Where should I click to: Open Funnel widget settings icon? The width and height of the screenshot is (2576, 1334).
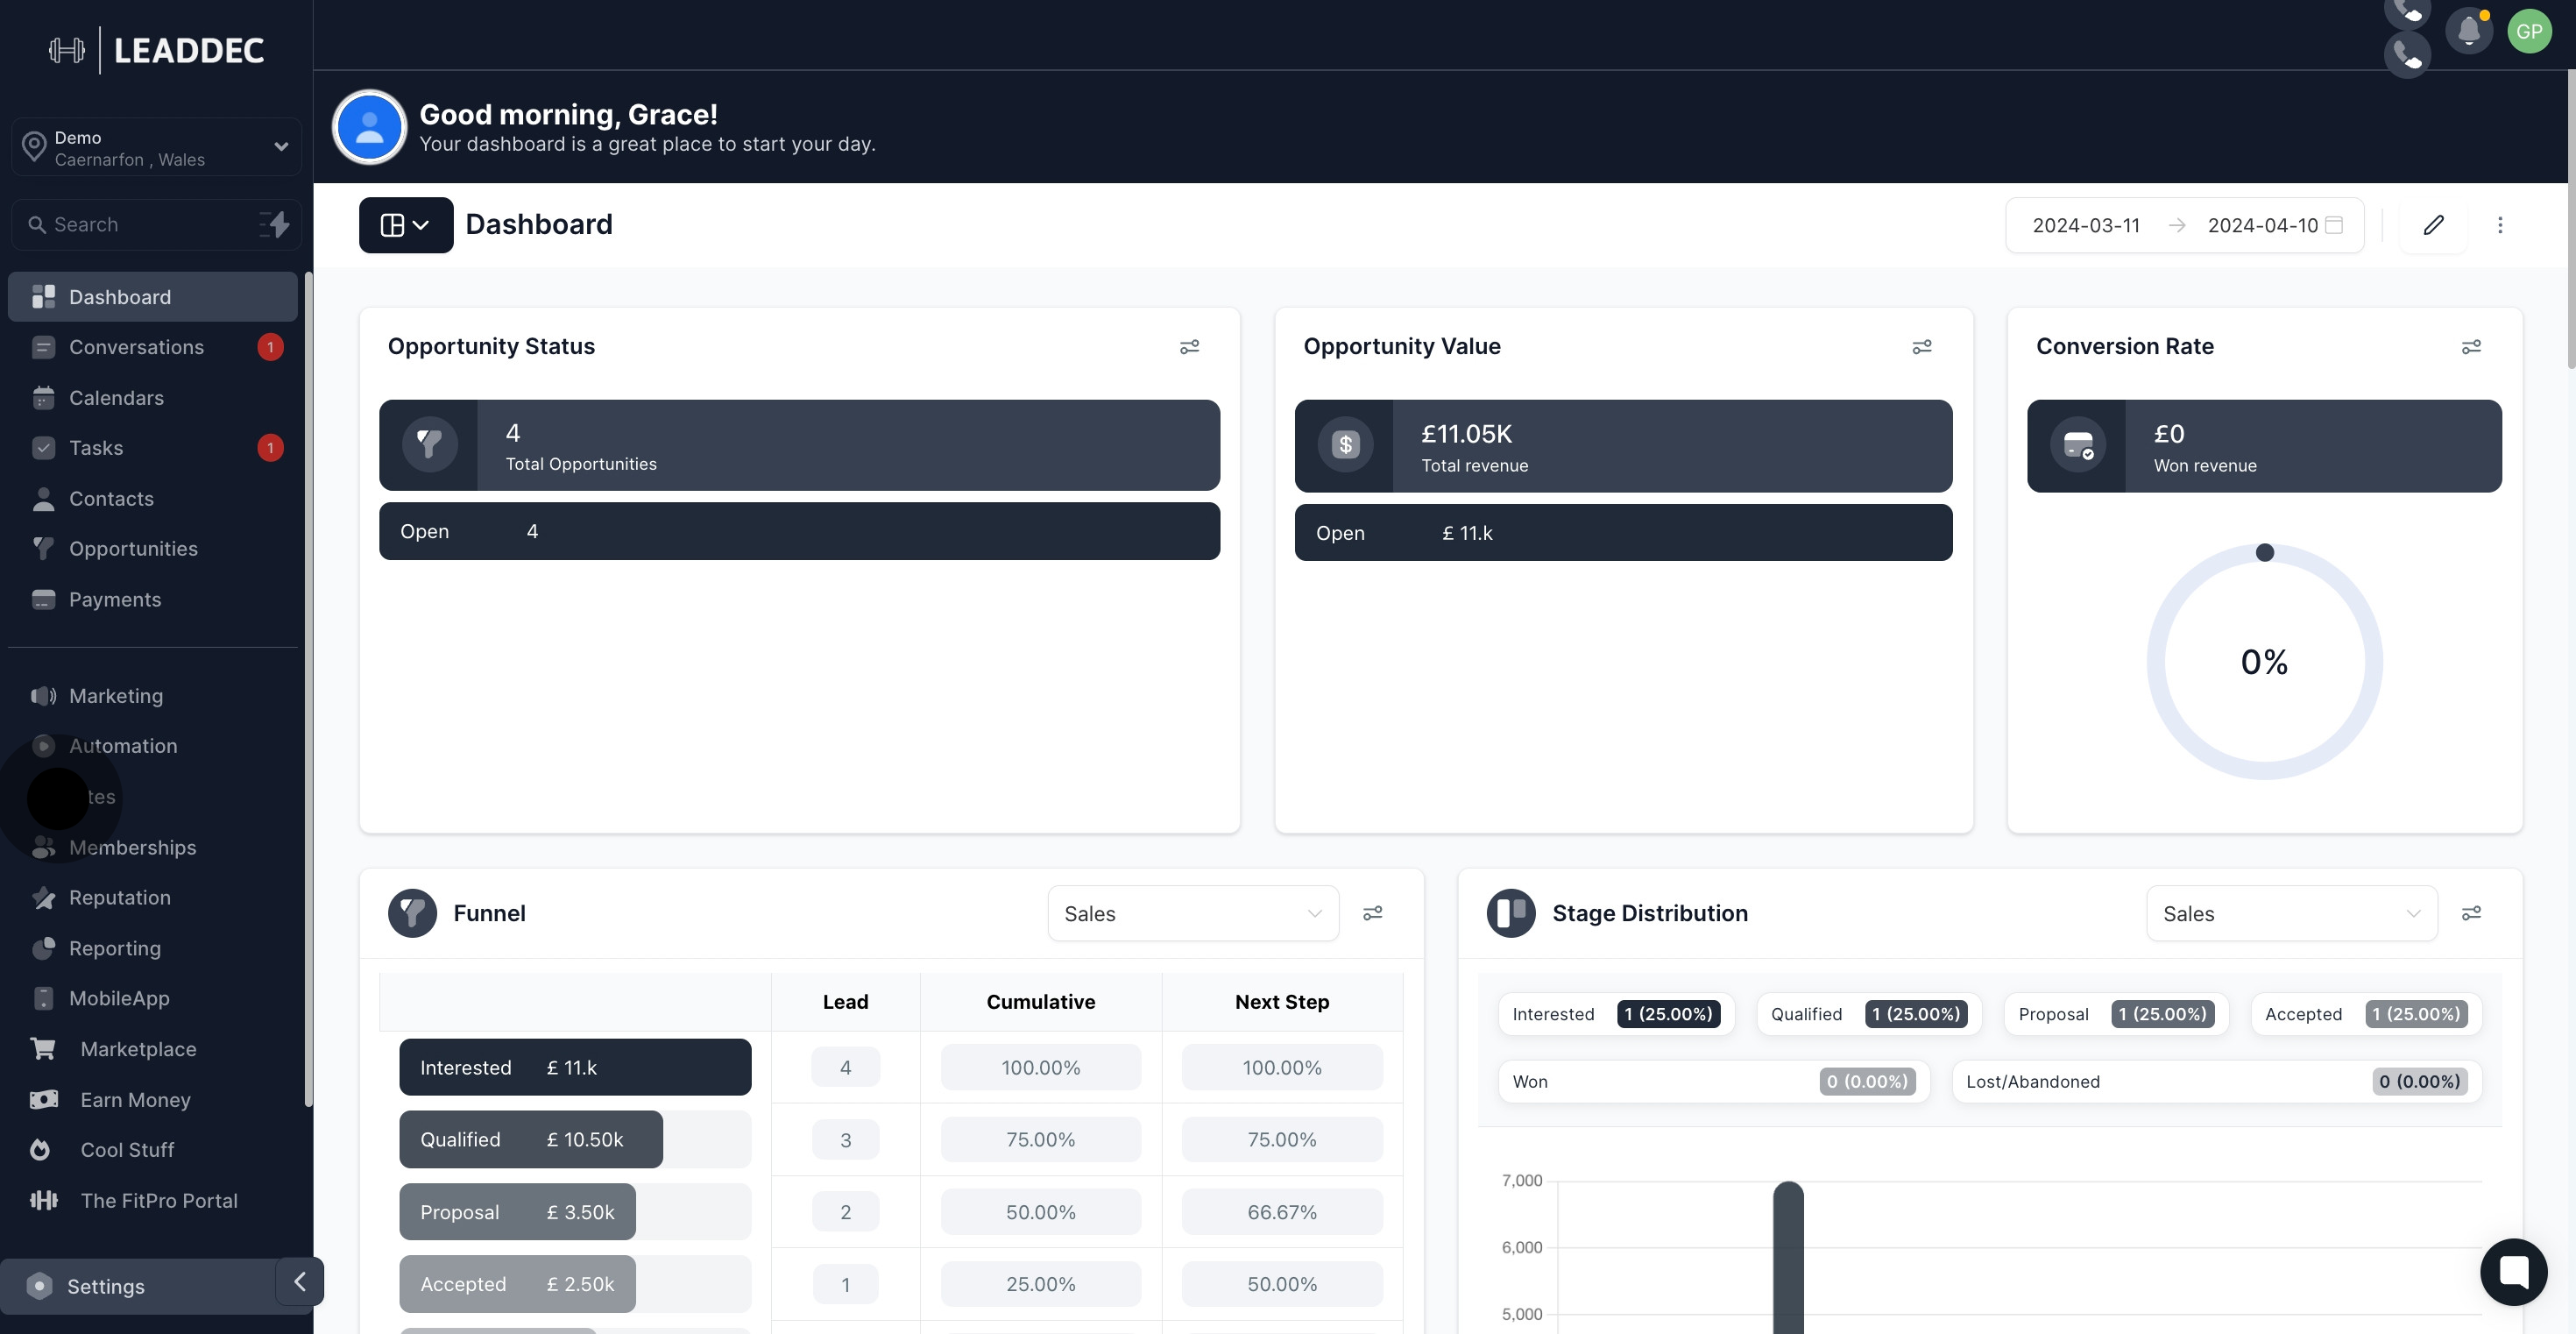pos(1373,913)
